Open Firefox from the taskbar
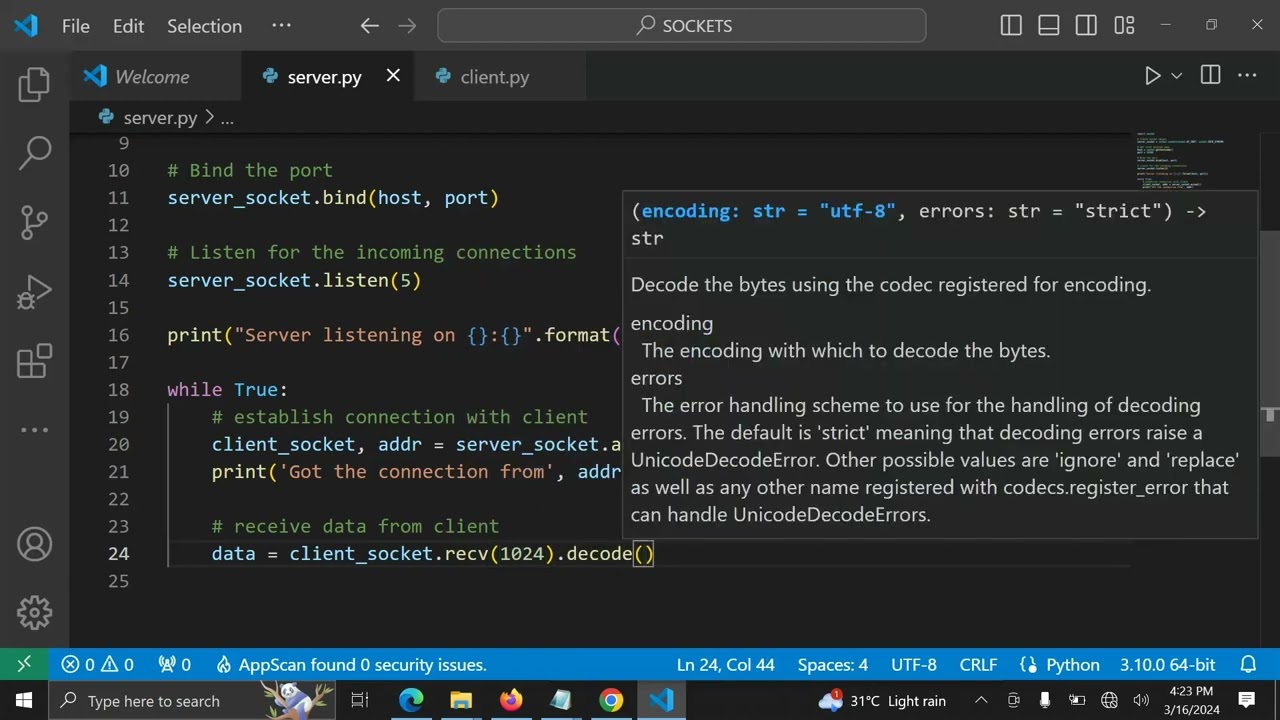Screen dimensions: 1280x720 (x=511, y=700)
